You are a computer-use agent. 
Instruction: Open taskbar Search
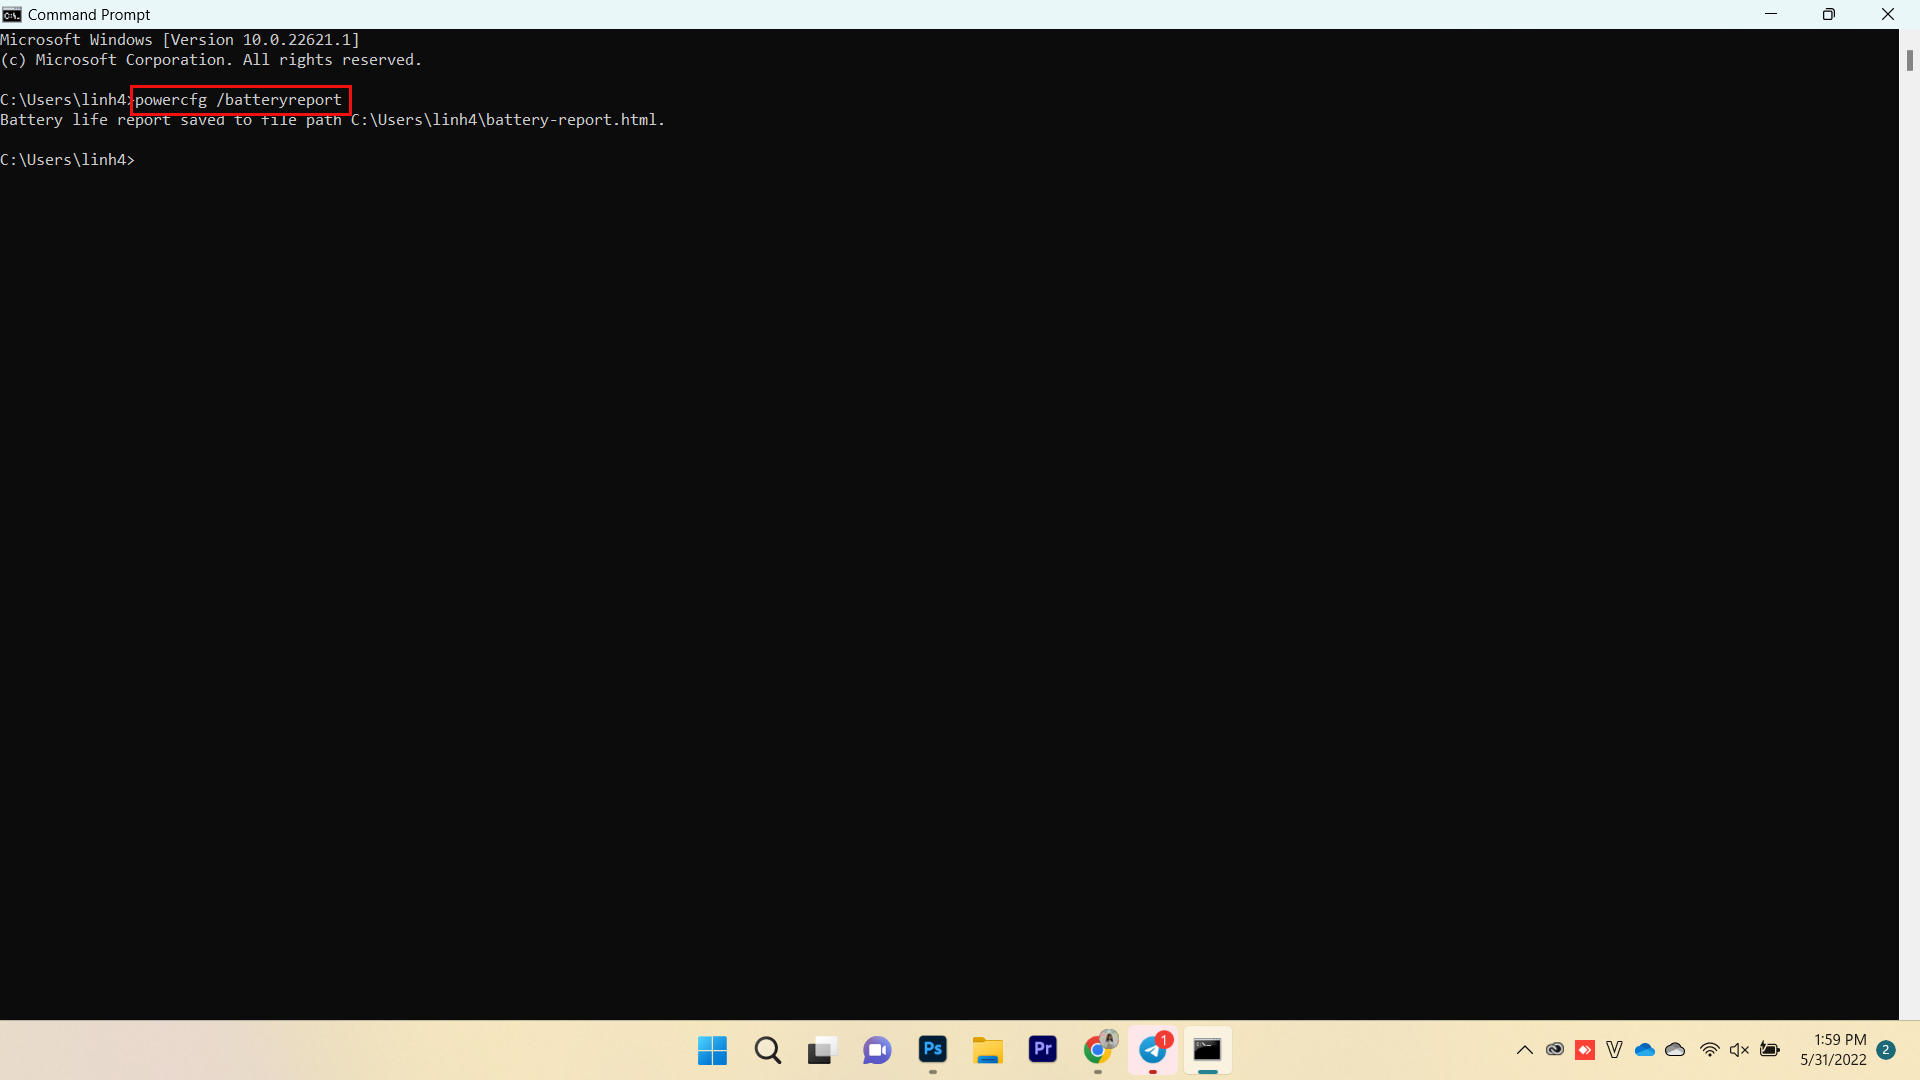(x=768, y=1050)
